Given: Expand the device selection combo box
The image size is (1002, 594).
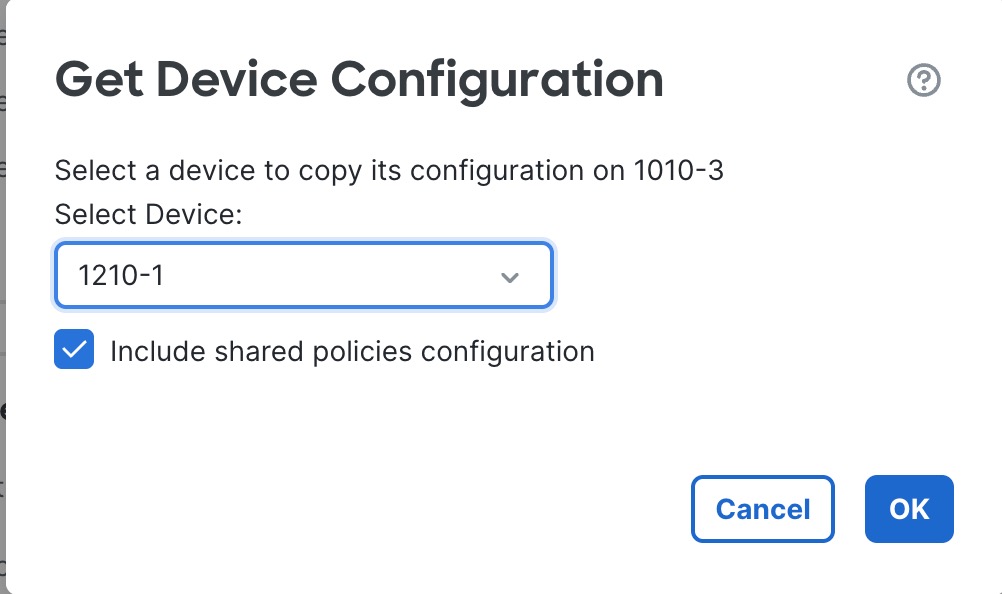Looking at the screenshot, I should point(303,275).
